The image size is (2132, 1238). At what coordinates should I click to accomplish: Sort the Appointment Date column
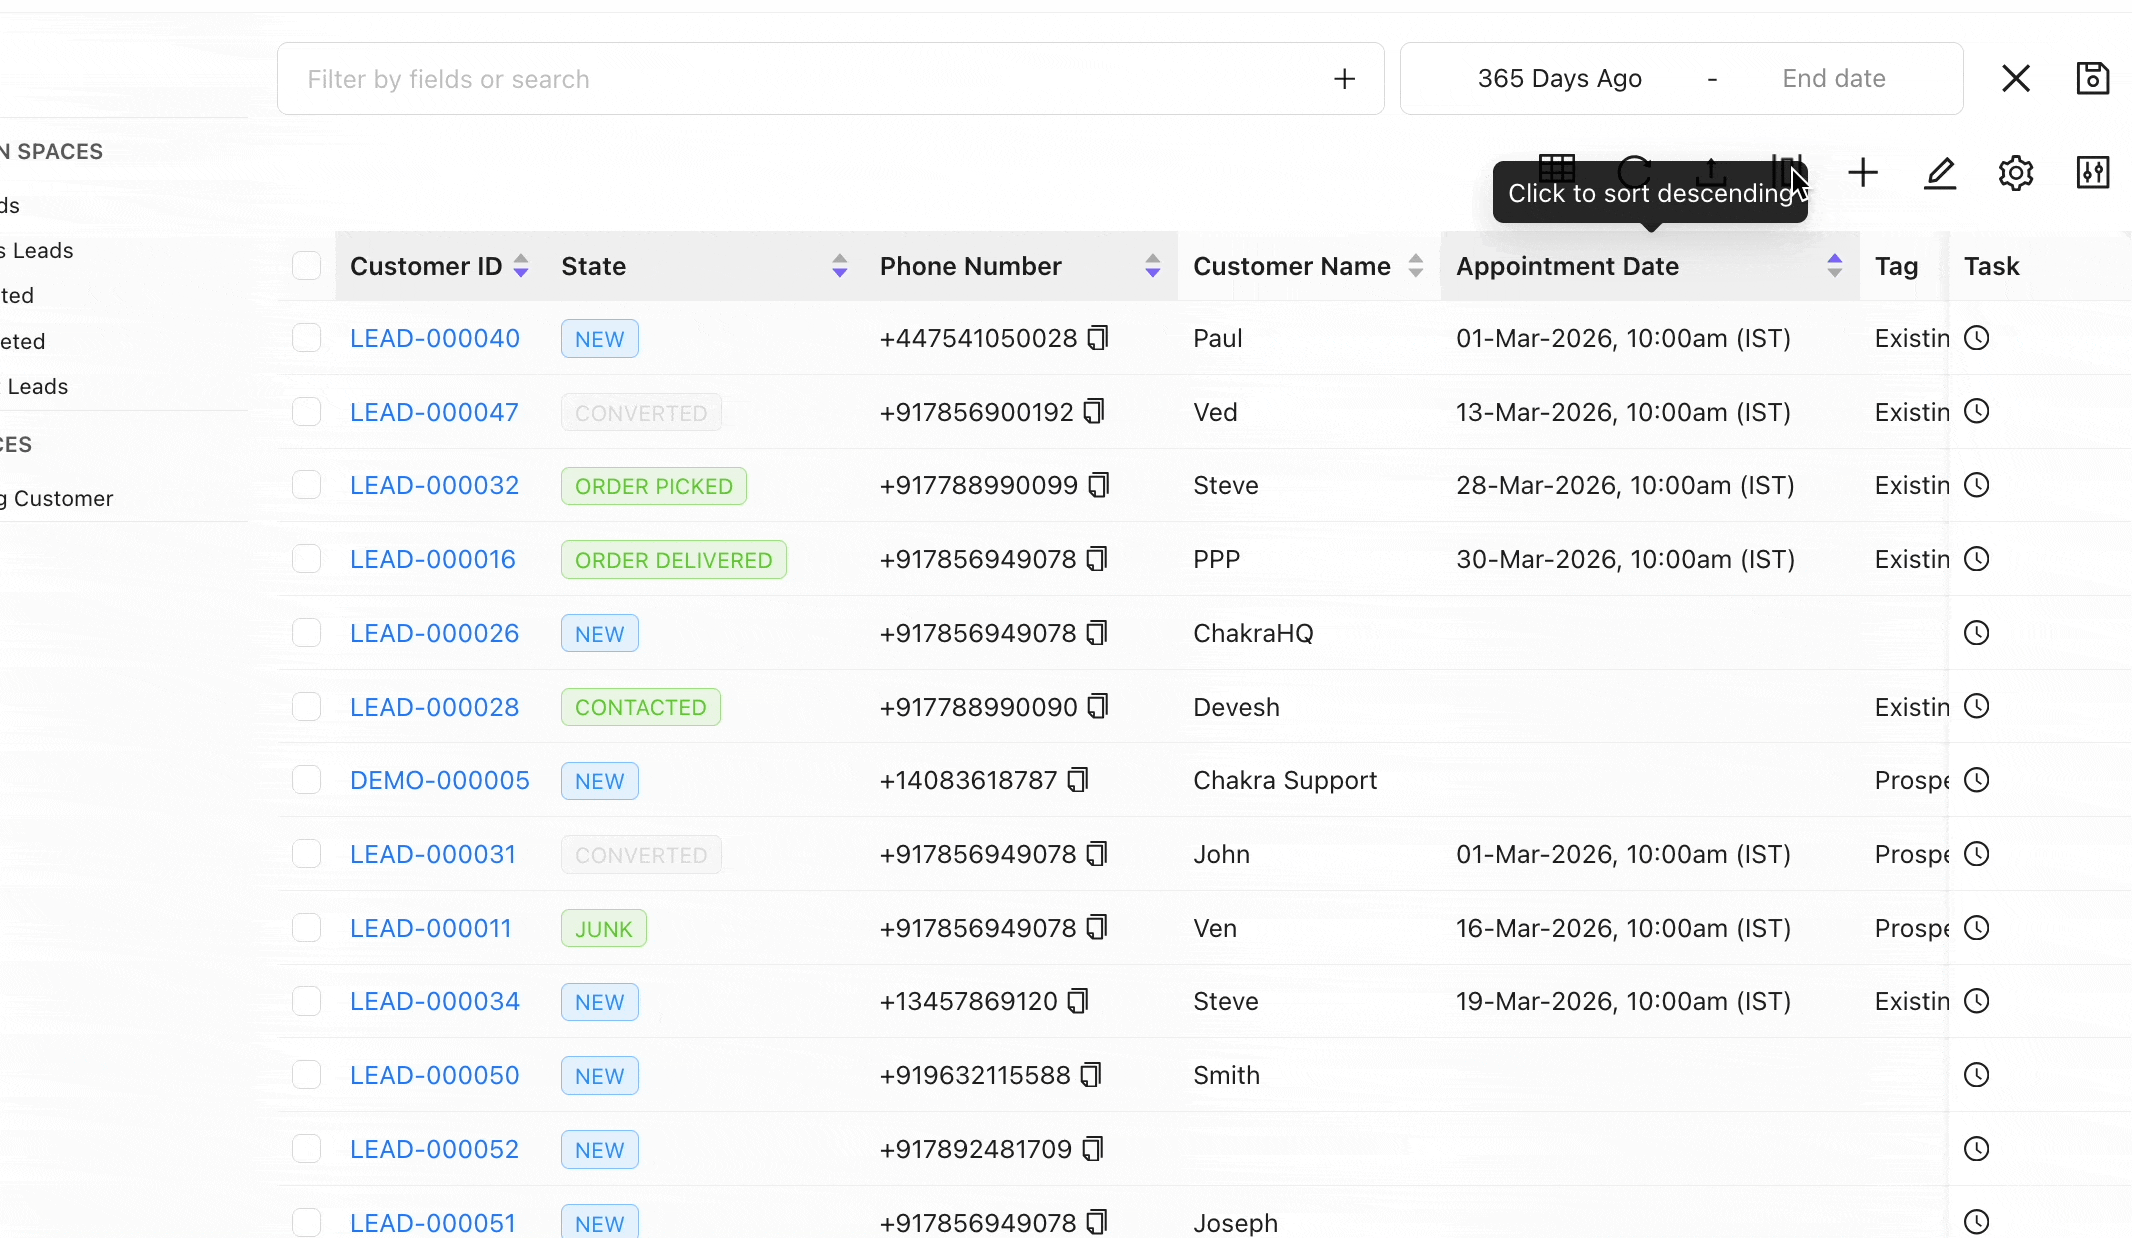click(x=1835, y=265)
